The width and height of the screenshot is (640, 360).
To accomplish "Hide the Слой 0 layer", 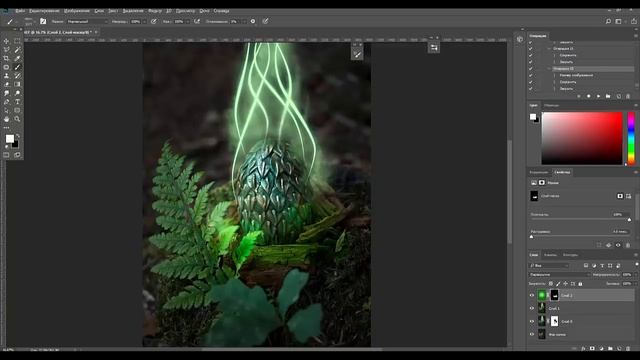I will point(532,321).
